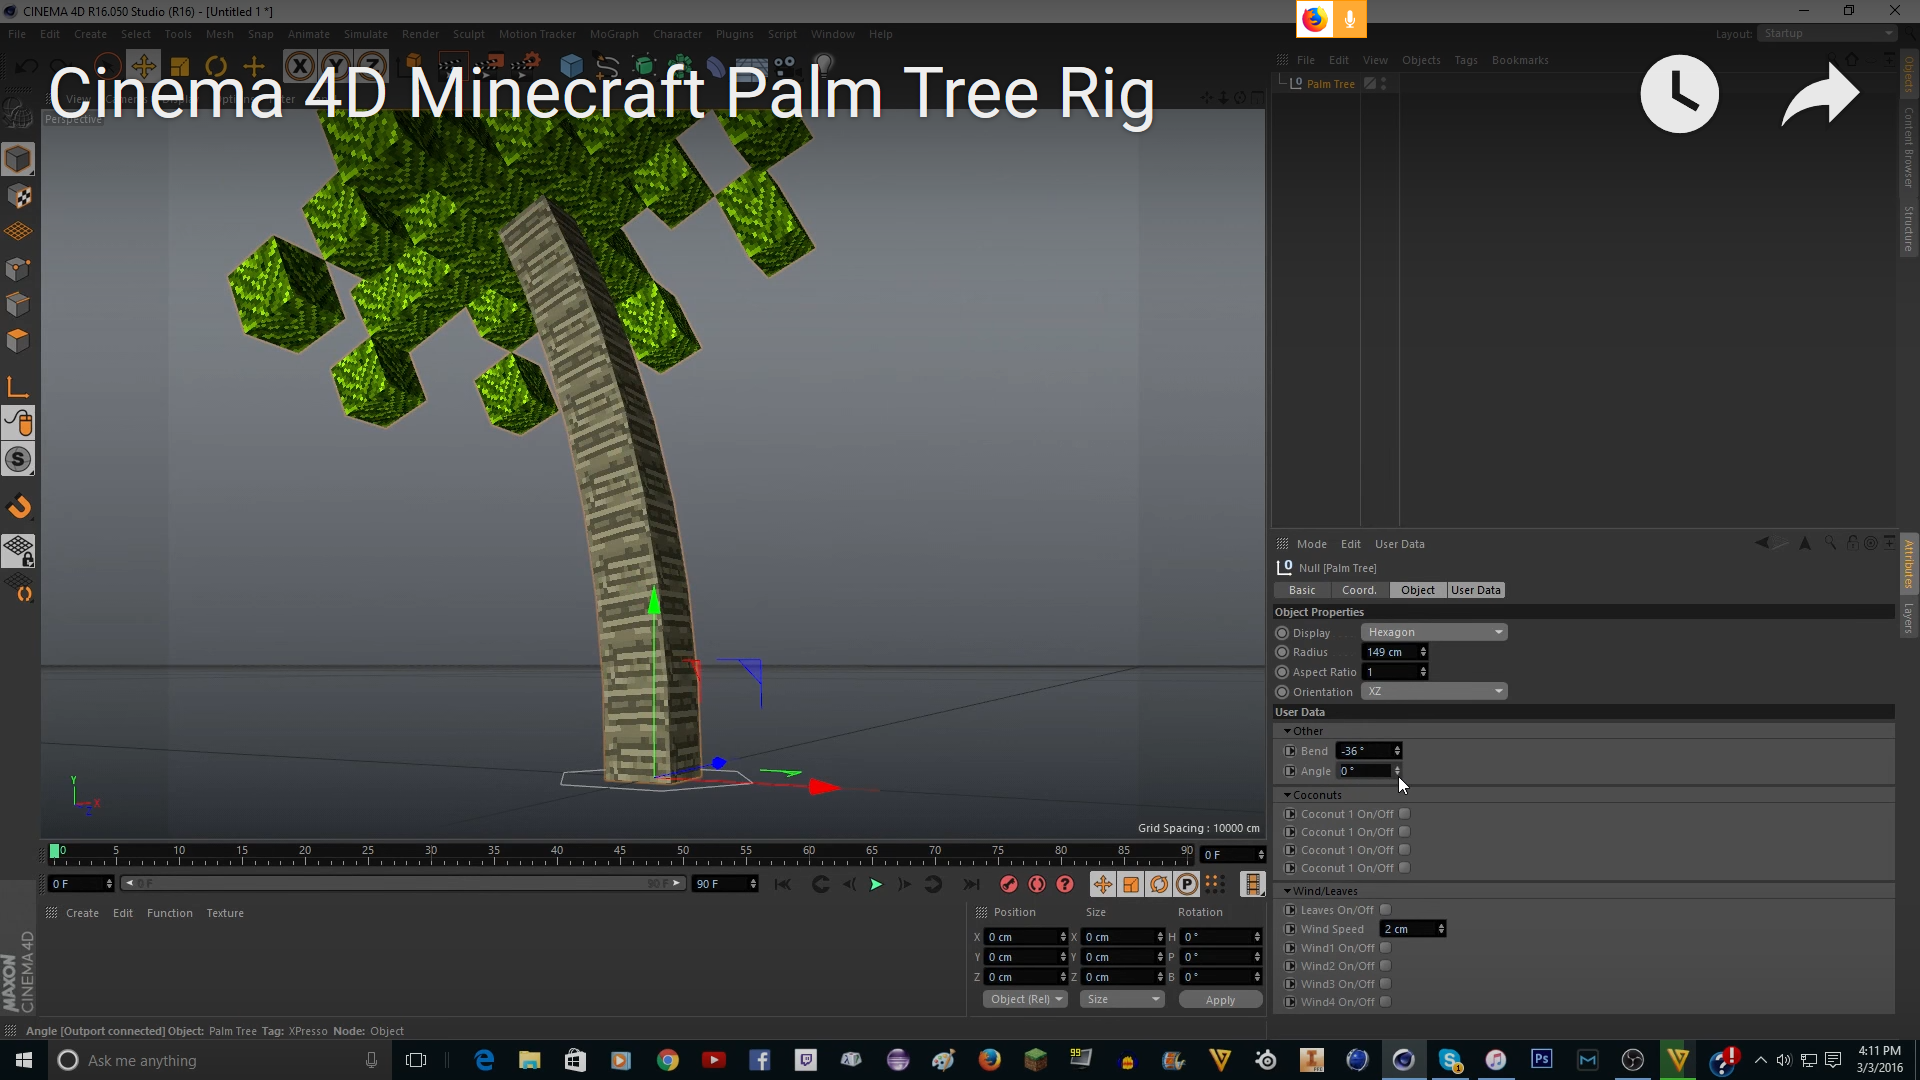Open Photoshop from the taskbar
This screenshot has width=1920, height=1080.
click(x=1541, y=1060)
